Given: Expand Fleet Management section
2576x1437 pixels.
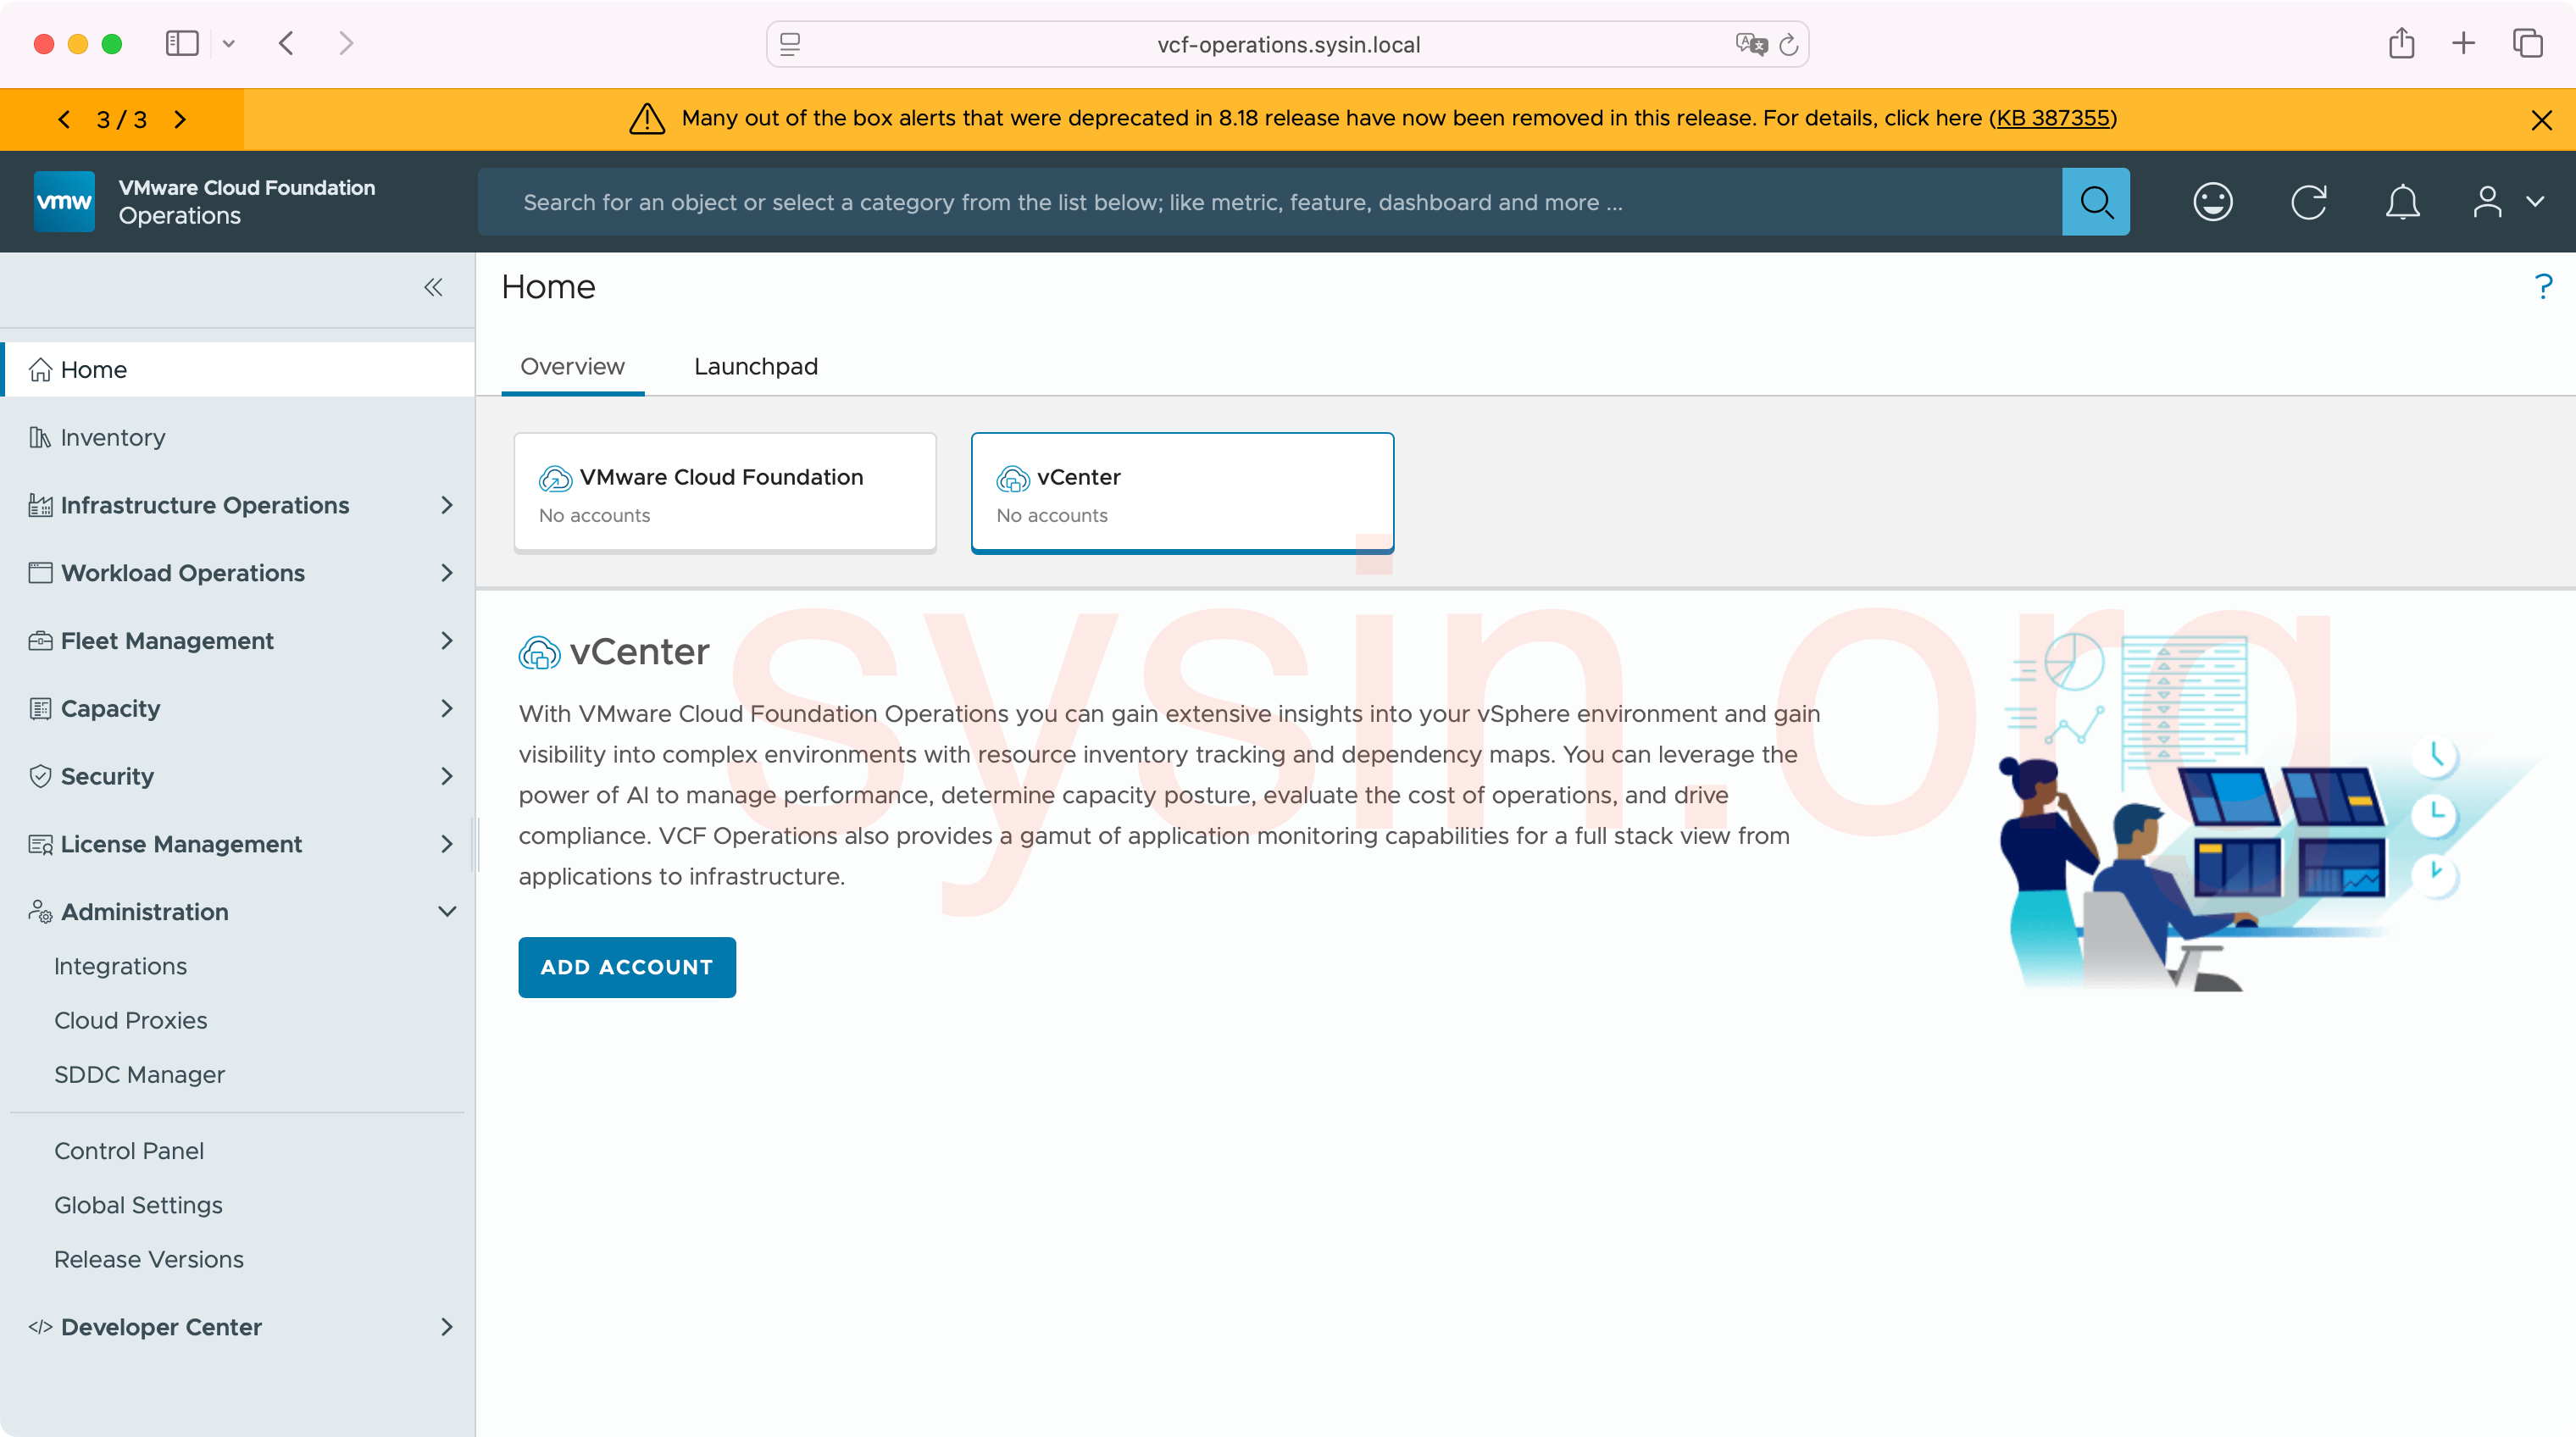Looking at the screenshot, I should [446, 641].
